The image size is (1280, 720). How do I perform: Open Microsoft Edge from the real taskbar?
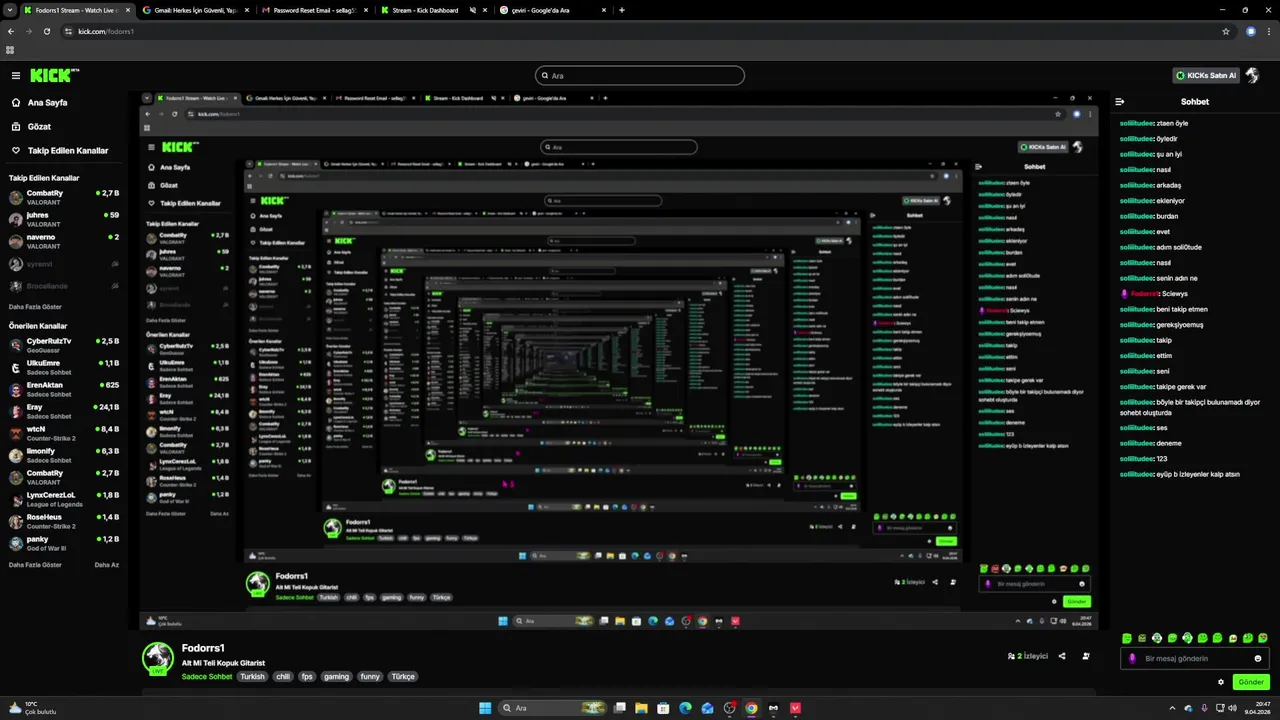click(686, 708)
